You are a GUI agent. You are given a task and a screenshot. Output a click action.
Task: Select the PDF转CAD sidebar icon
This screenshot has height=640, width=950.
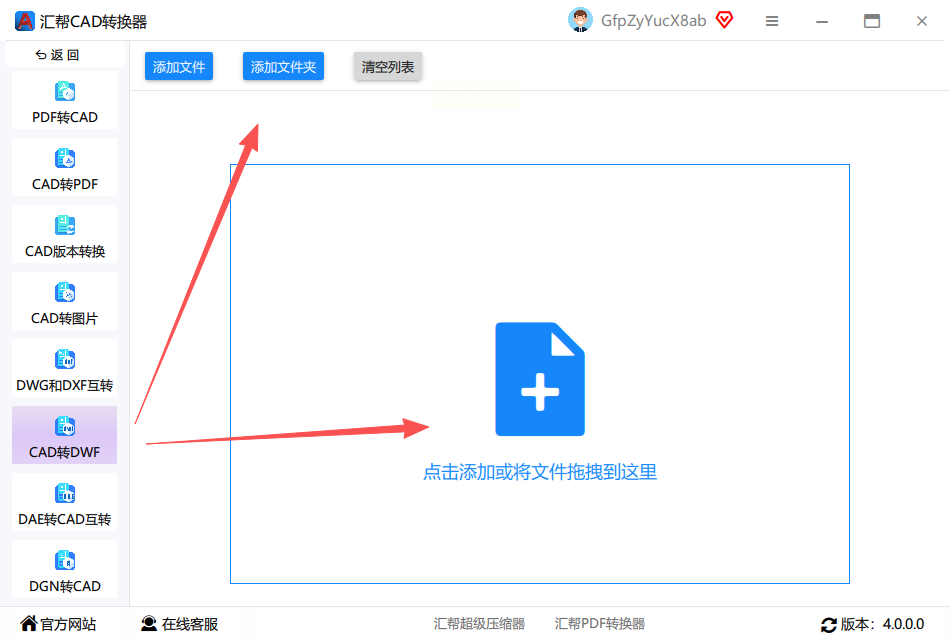tap(65, 92)
